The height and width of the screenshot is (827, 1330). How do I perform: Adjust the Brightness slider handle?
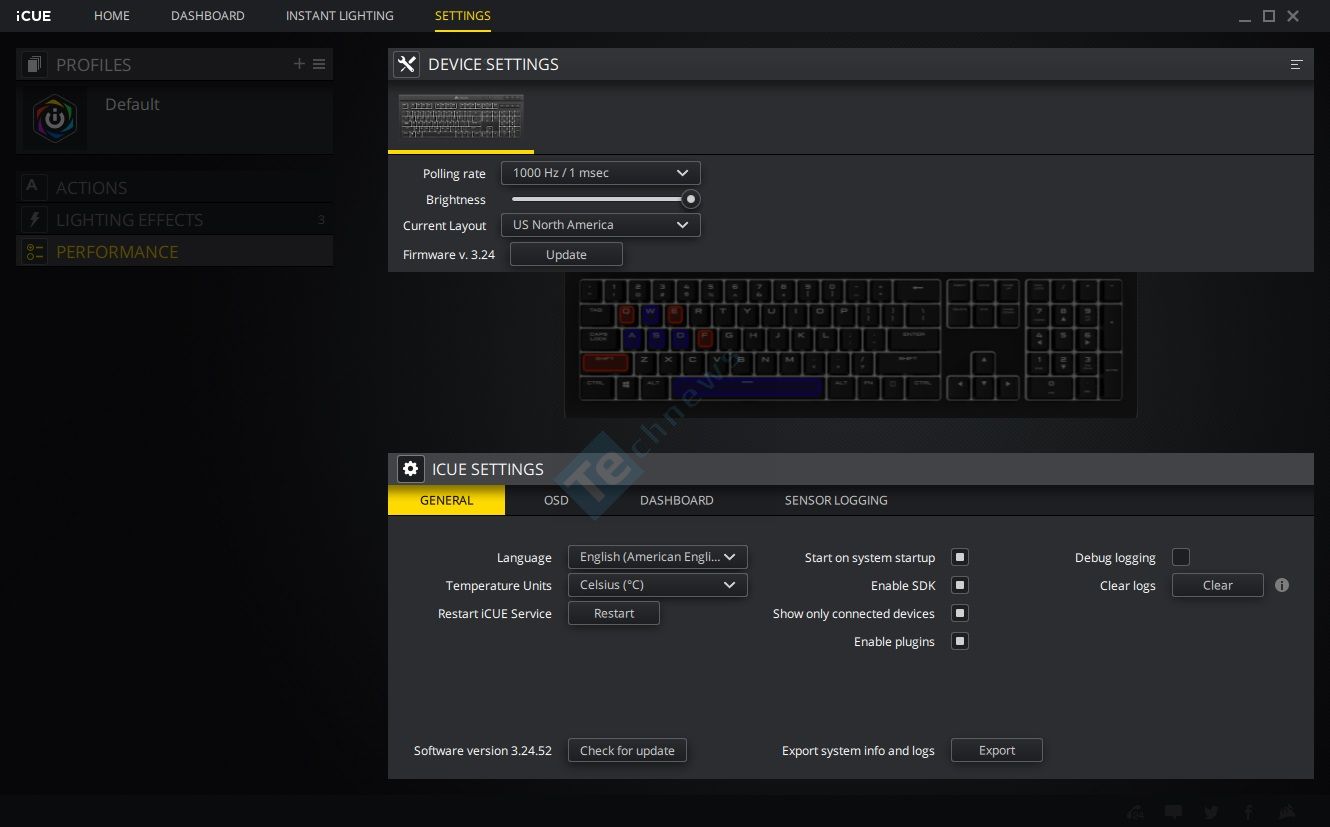pos(690,199)
